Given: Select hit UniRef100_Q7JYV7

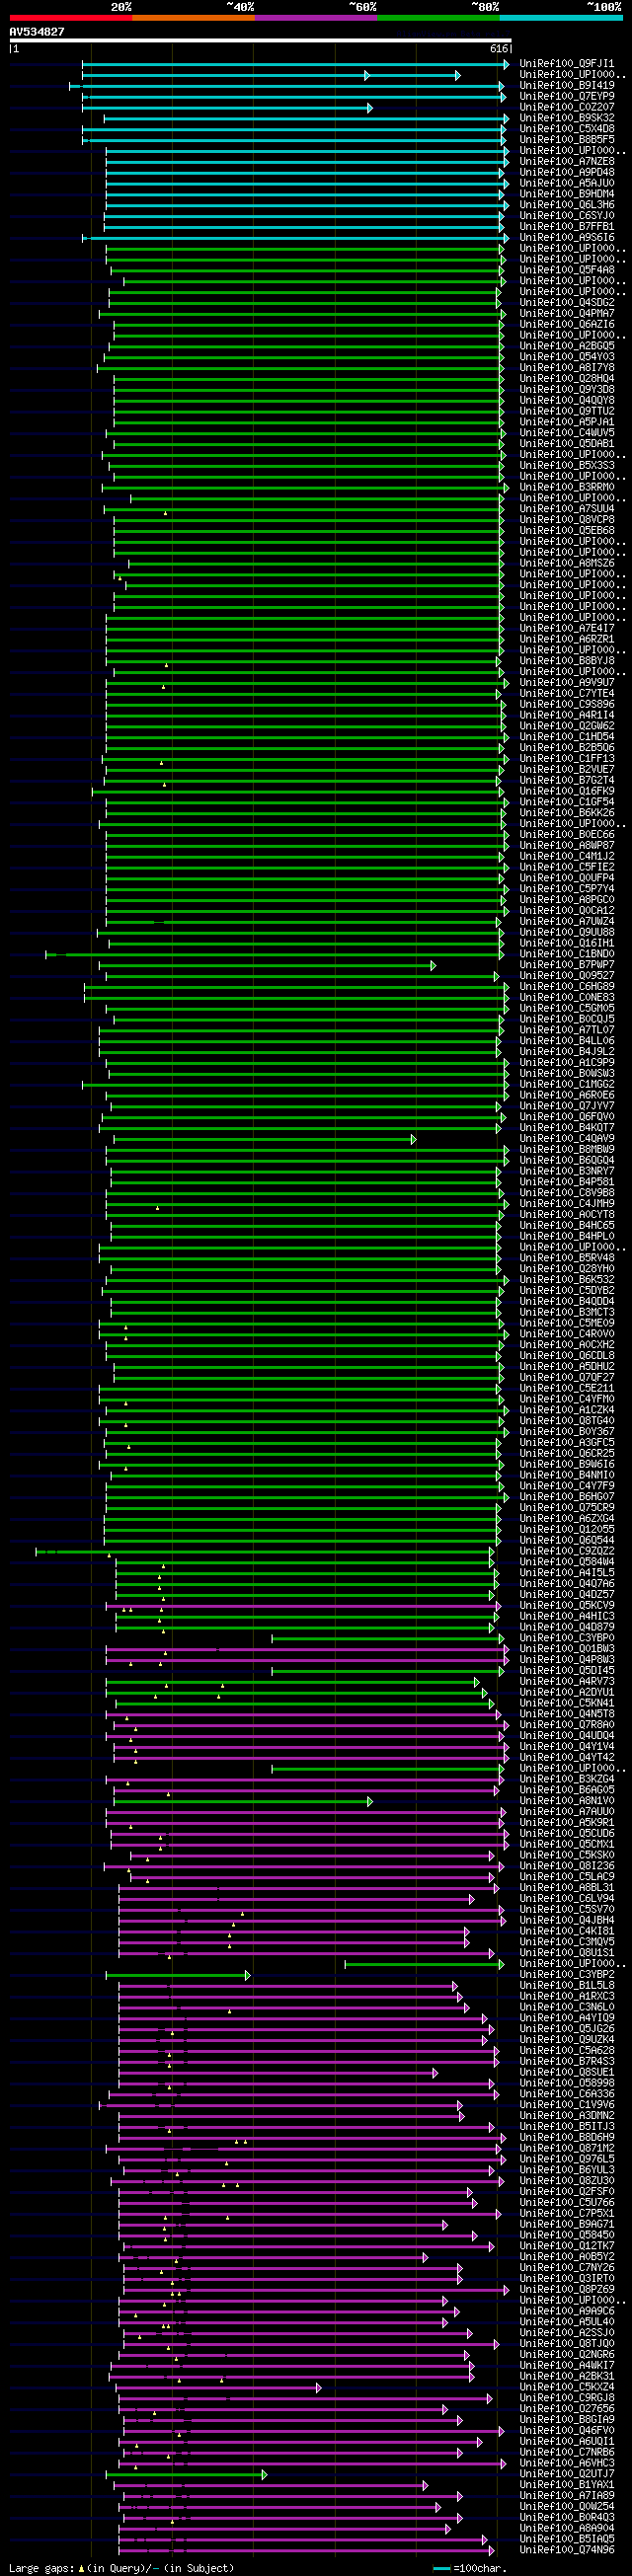Looking at the screenshot, I should [x=567, y=1106].
